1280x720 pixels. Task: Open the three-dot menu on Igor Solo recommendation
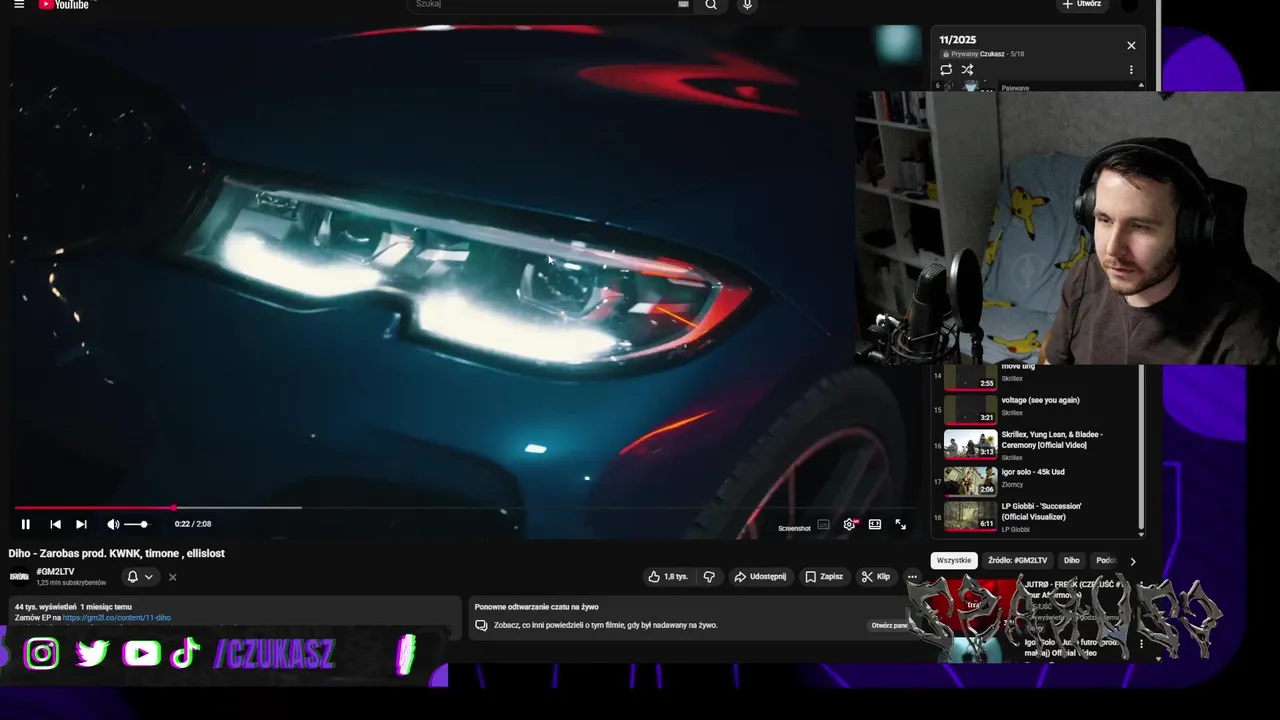point(1141,644)
